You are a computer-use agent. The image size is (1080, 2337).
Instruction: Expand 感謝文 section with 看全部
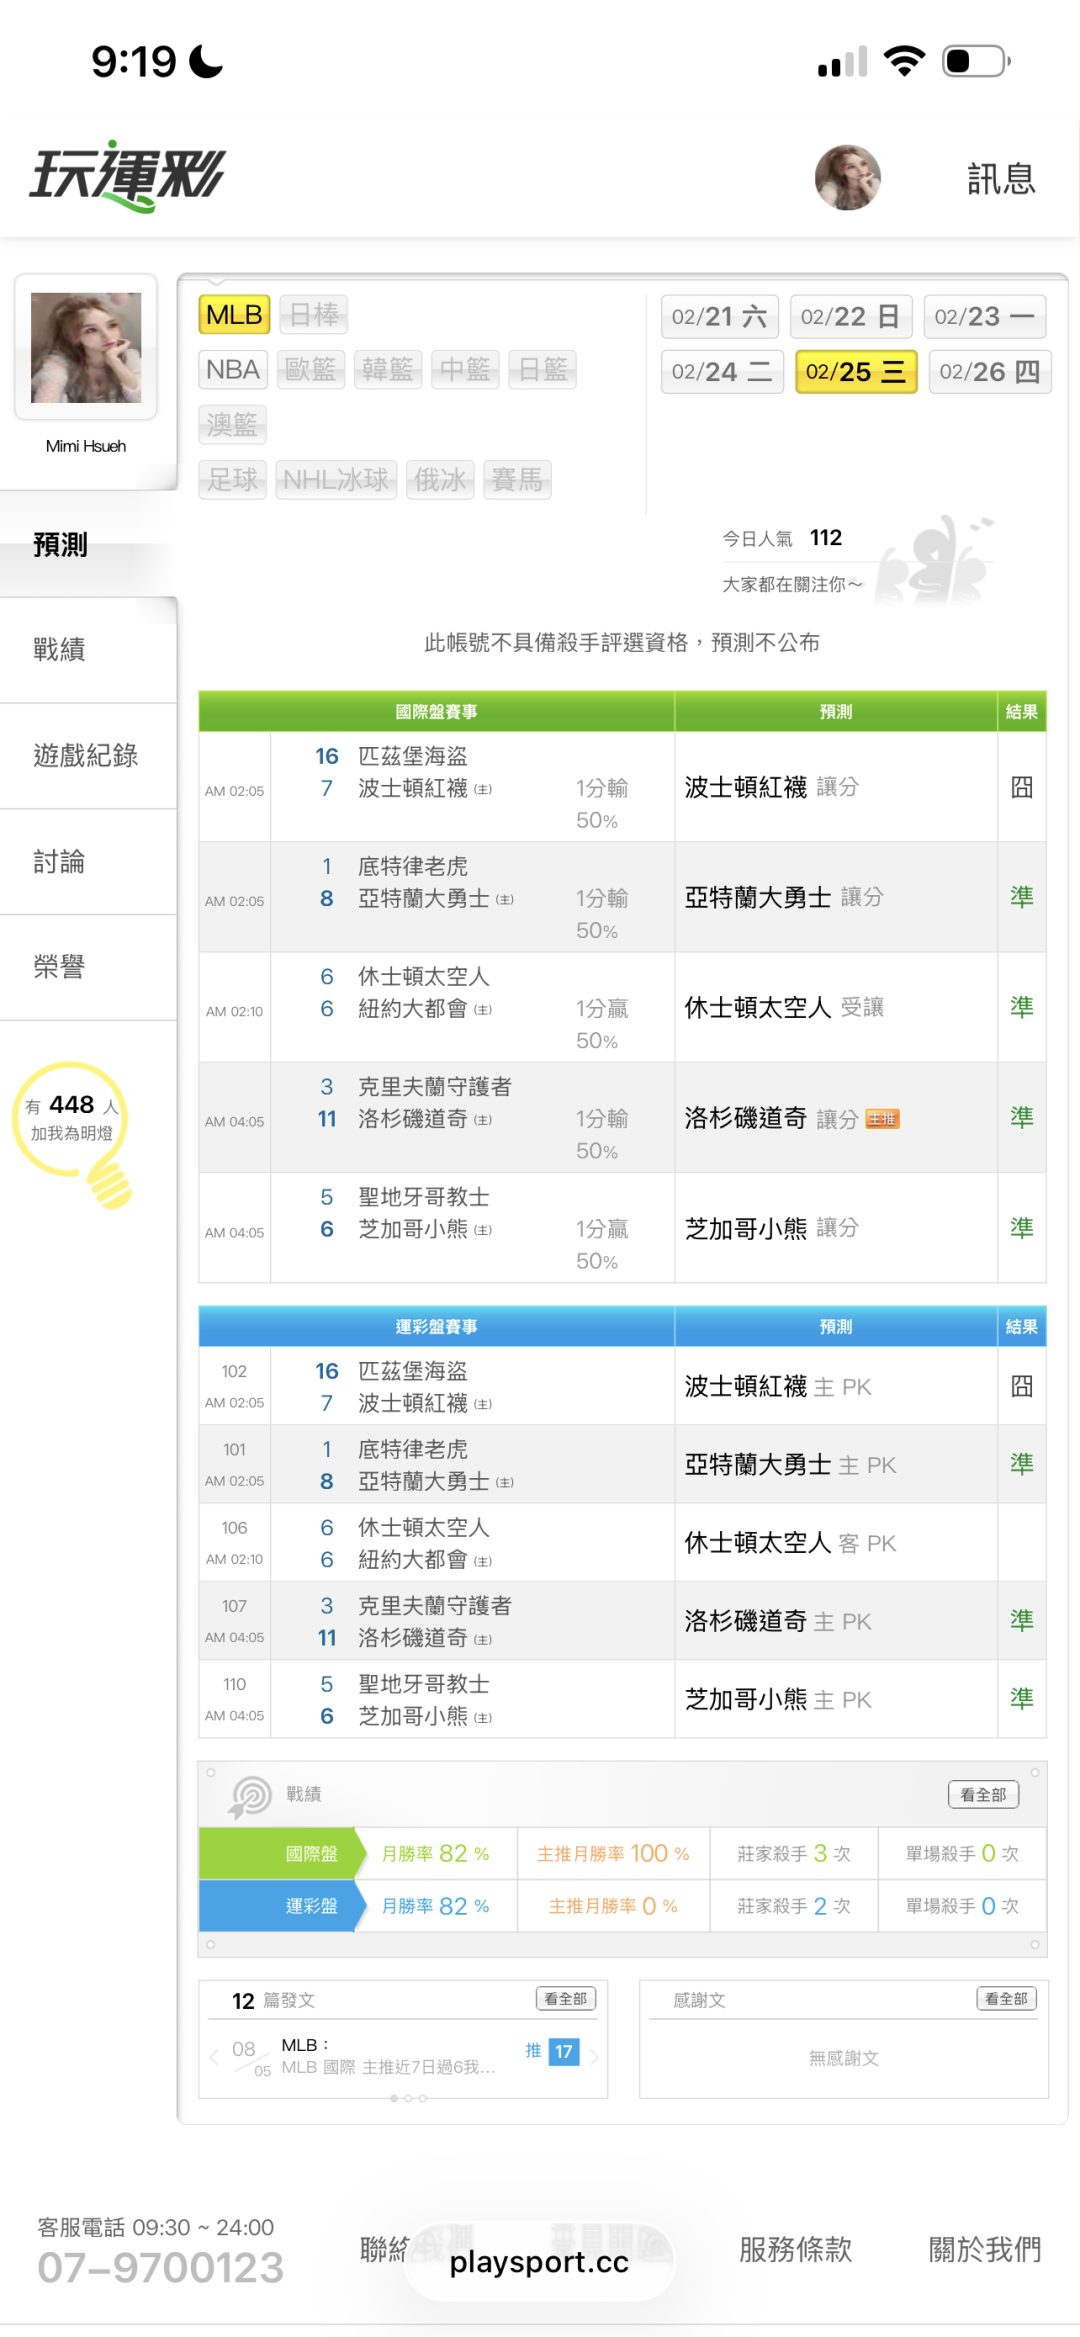pos(1006,1999)
